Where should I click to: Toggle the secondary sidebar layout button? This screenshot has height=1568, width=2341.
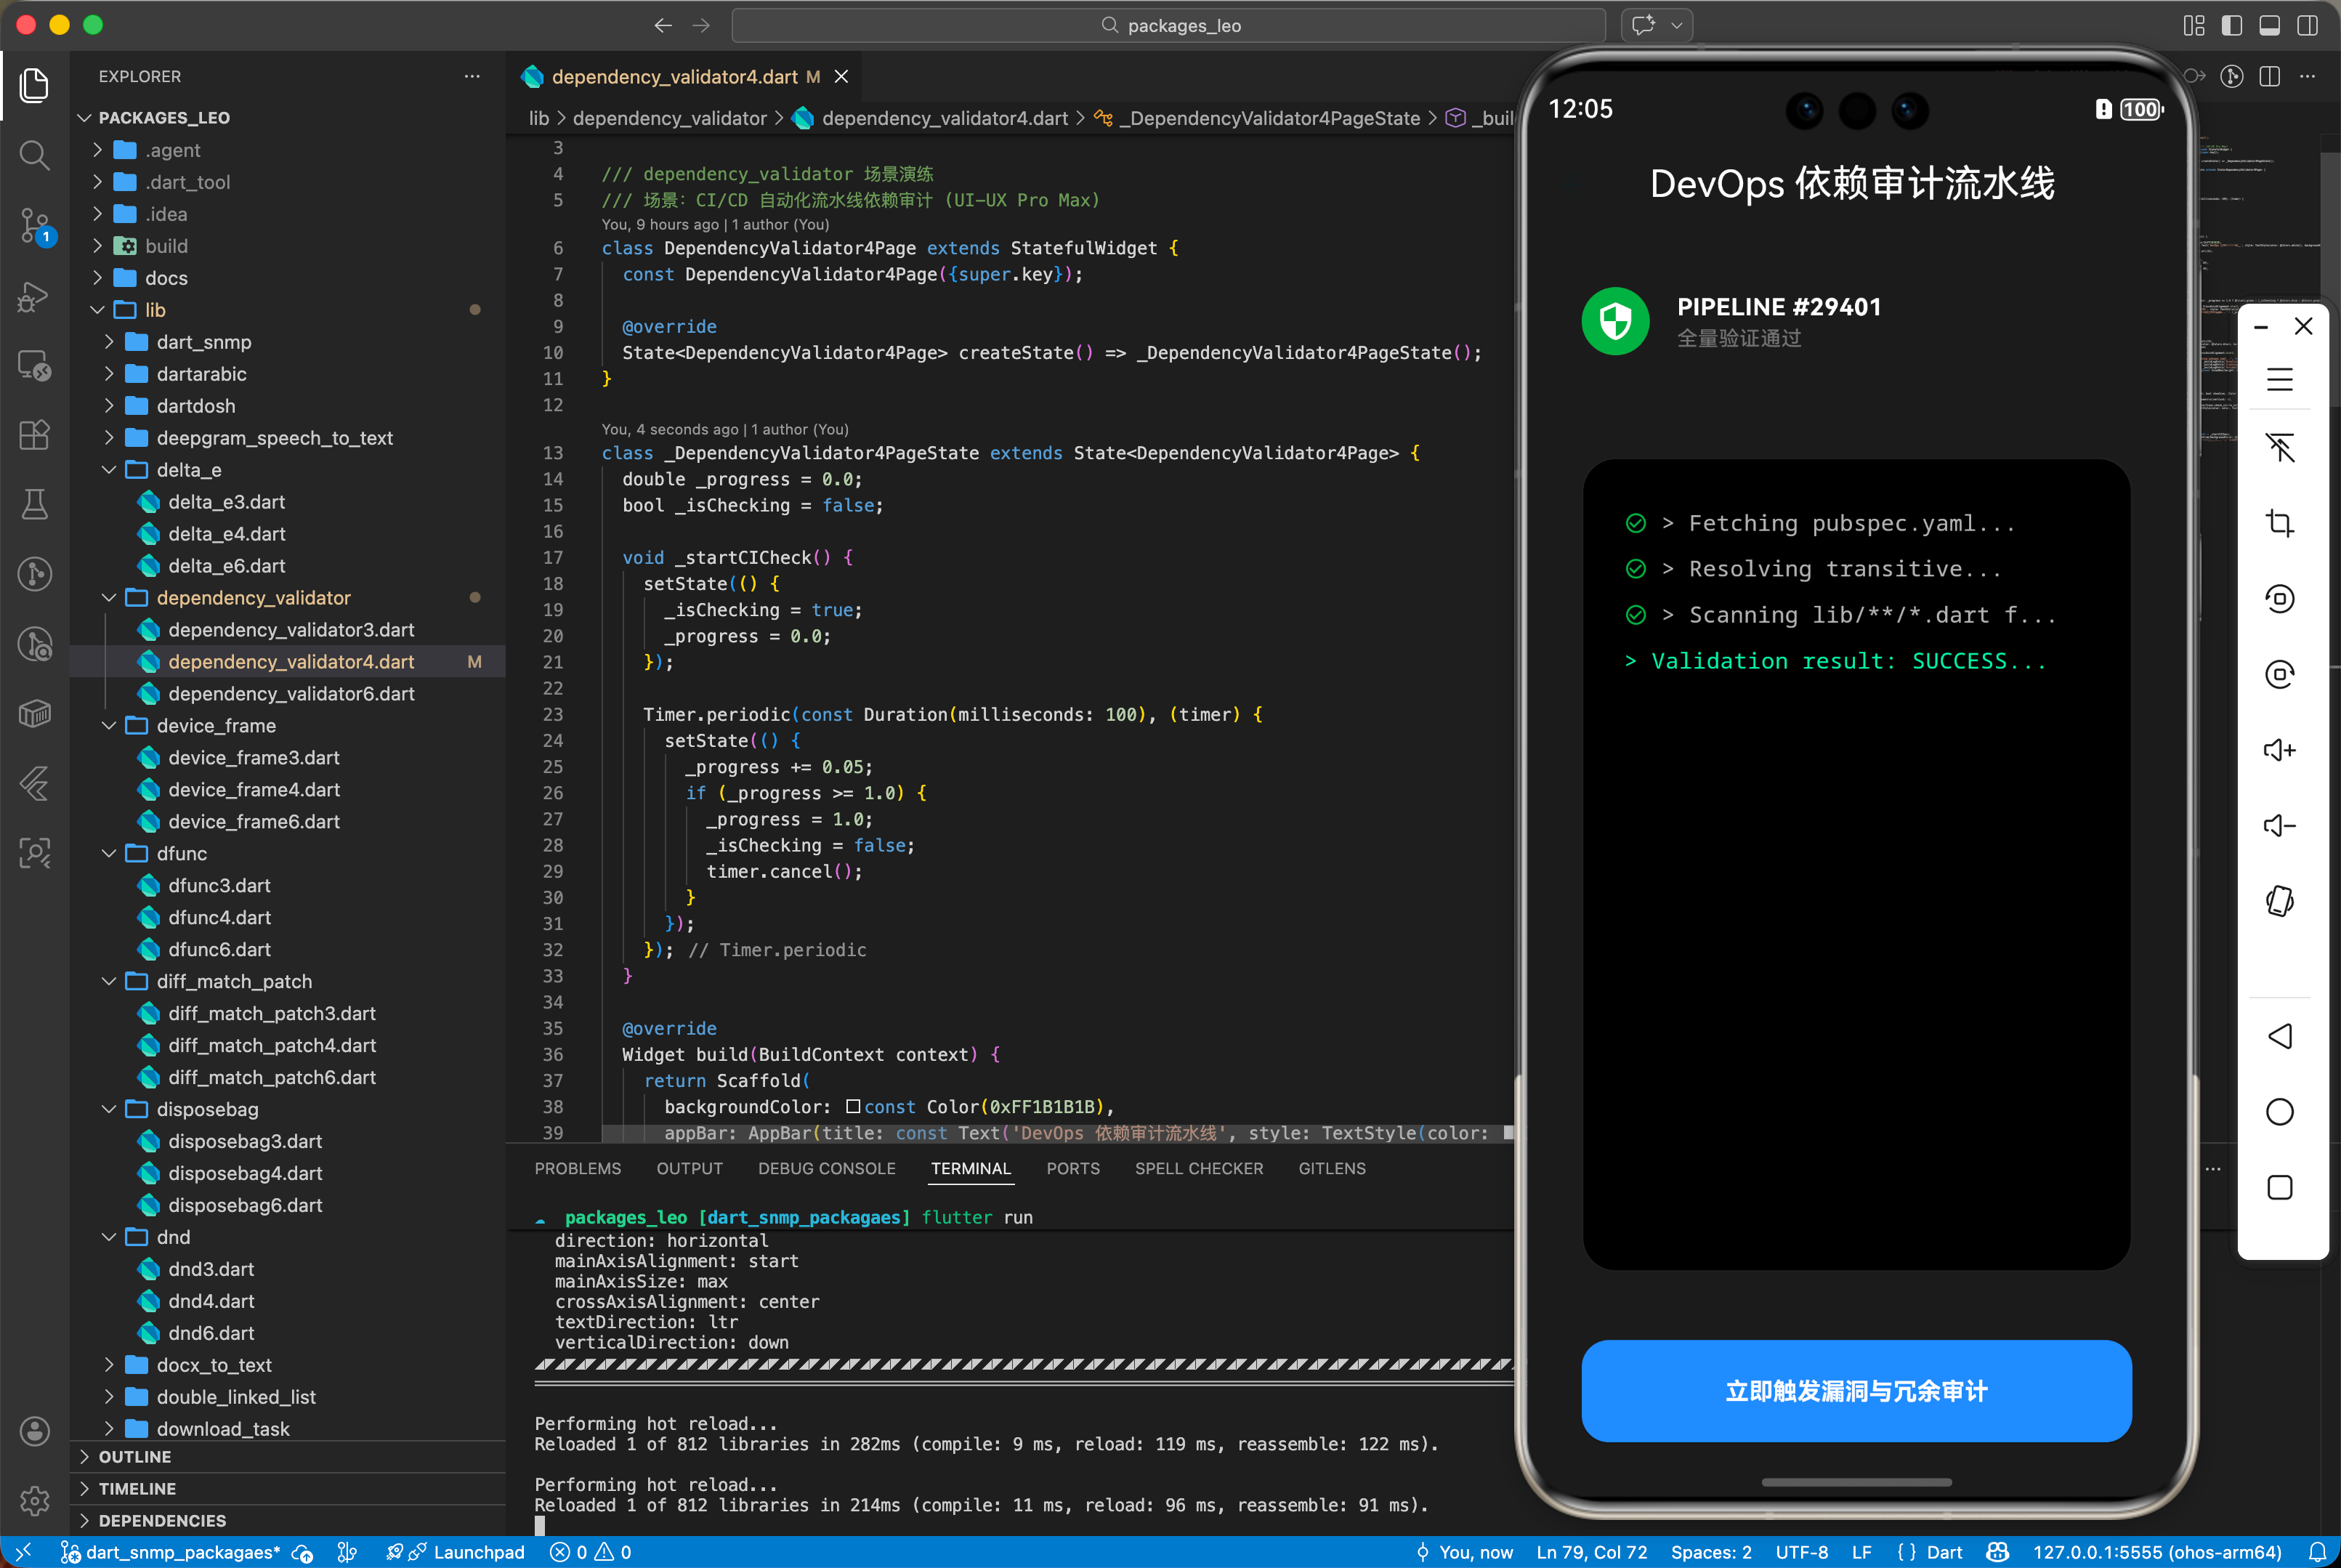pos(2307,25)
